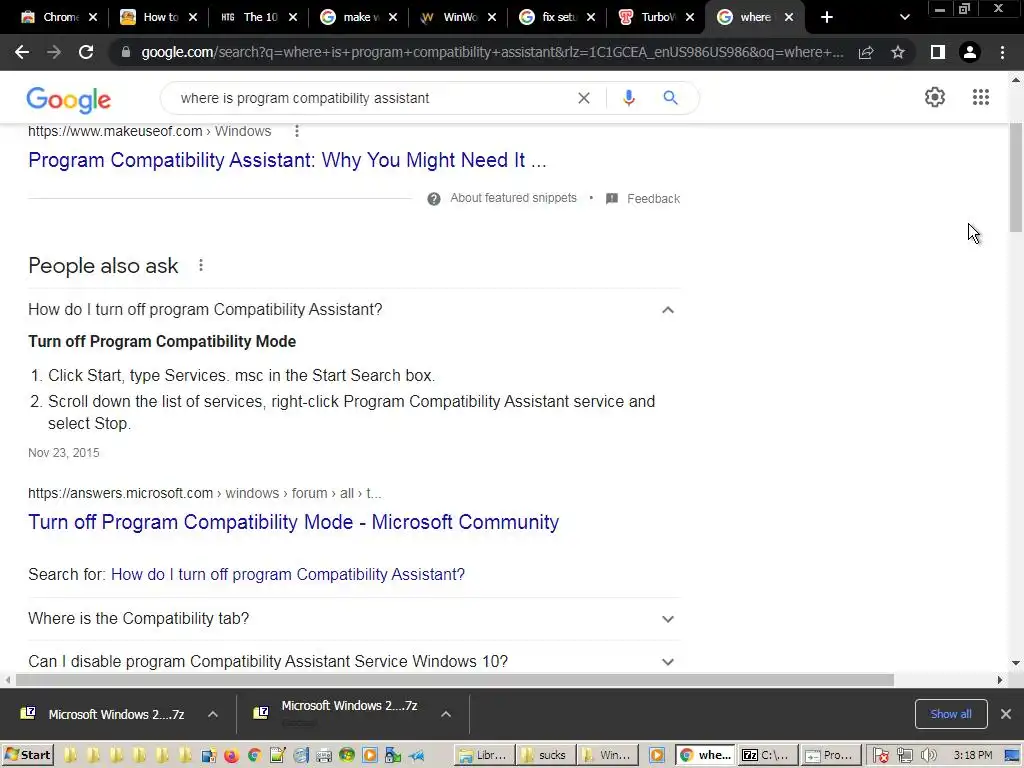Screen dimensions: 1024x768
Task: Open the Google apps grid
Action: coord(980,97)
